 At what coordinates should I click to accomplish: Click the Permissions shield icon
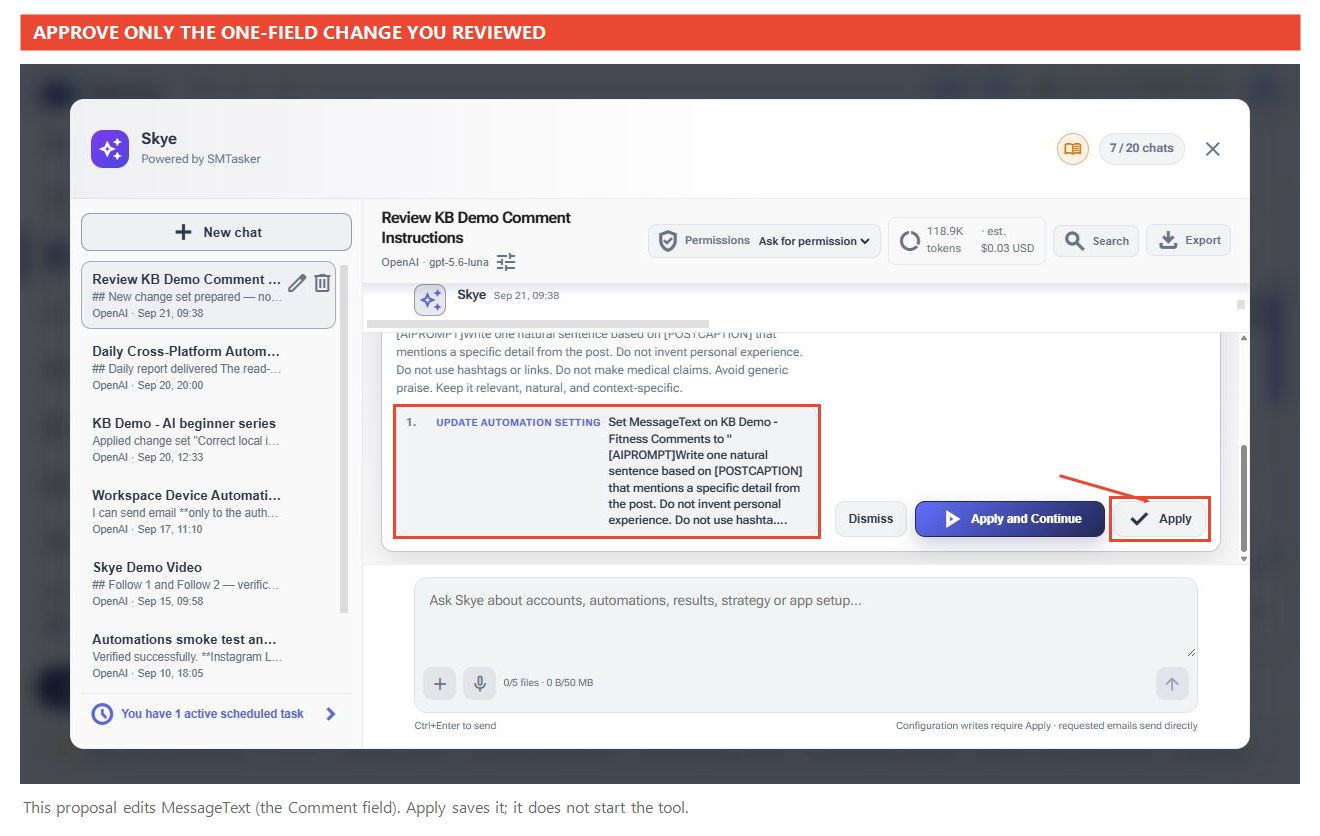668,241
